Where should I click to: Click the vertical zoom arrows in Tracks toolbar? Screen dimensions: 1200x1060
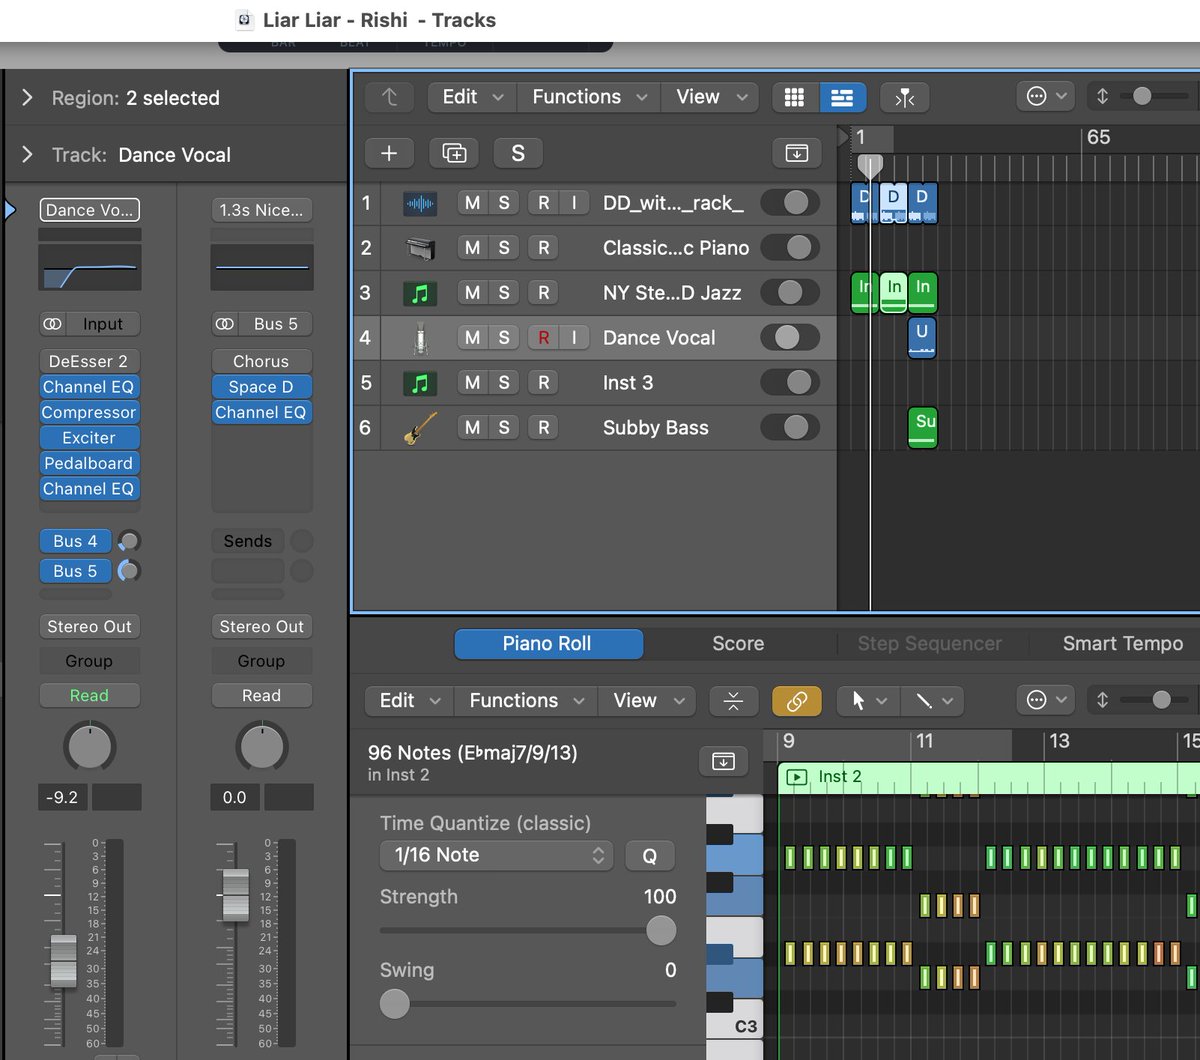point(1103,97)
